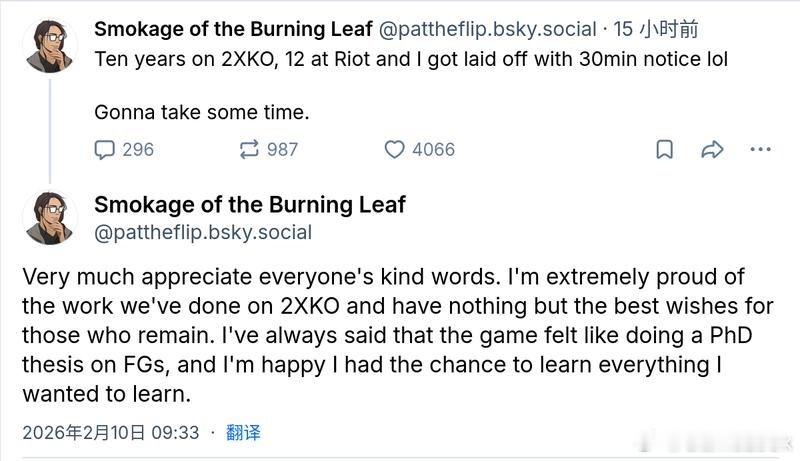This screenshot has height=461, width=800.
Task: Click the handle under the lower display name
Action: pos(203,233)
